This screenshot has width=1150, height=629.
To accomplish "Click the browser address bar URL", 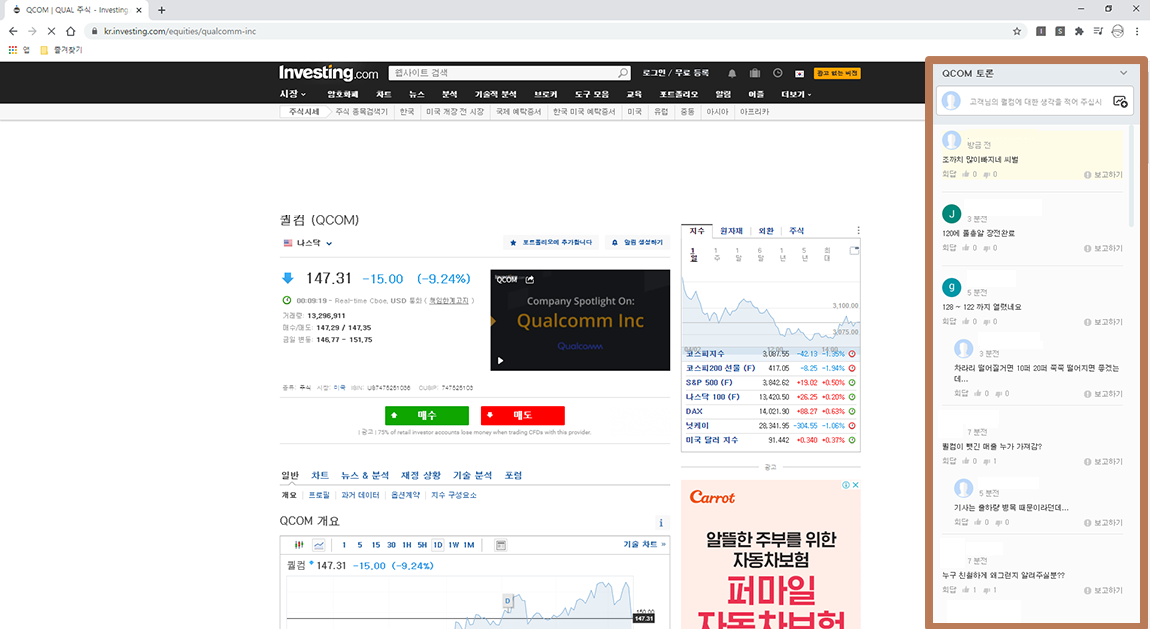I will pos(180,32).
